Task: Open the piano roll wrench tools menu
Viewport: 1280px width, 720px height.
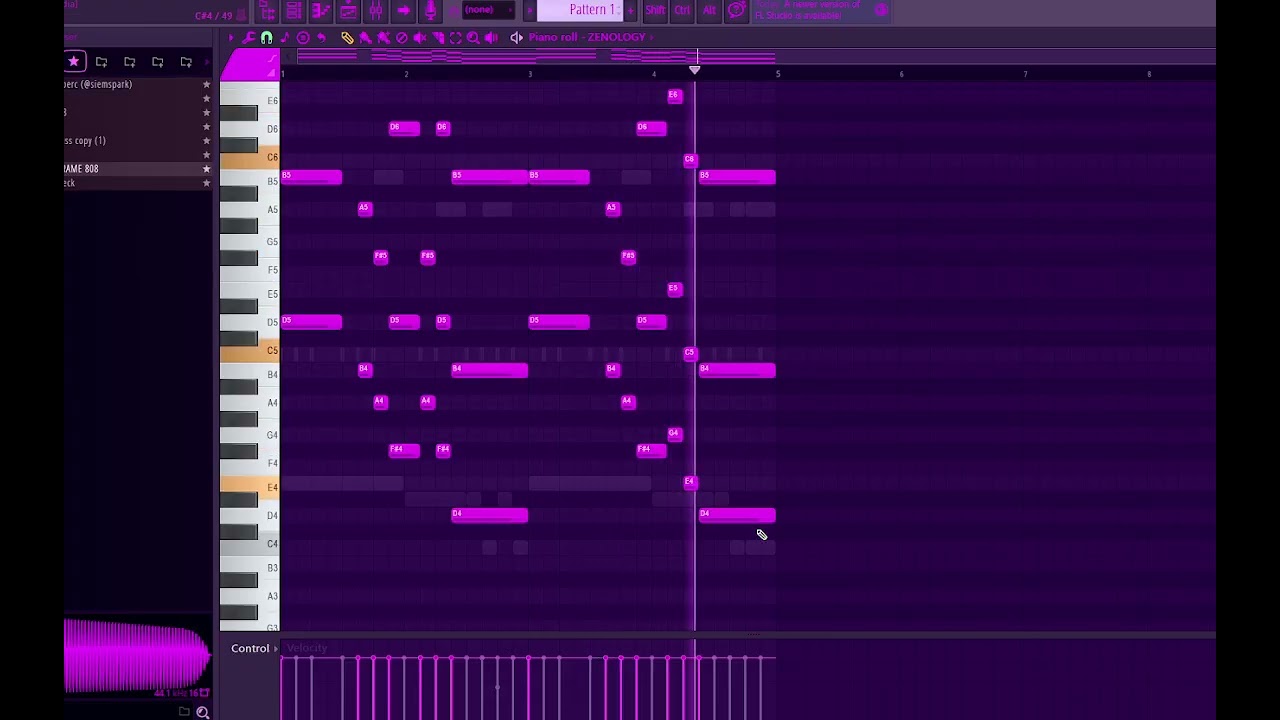Action: tap(248, 37)
